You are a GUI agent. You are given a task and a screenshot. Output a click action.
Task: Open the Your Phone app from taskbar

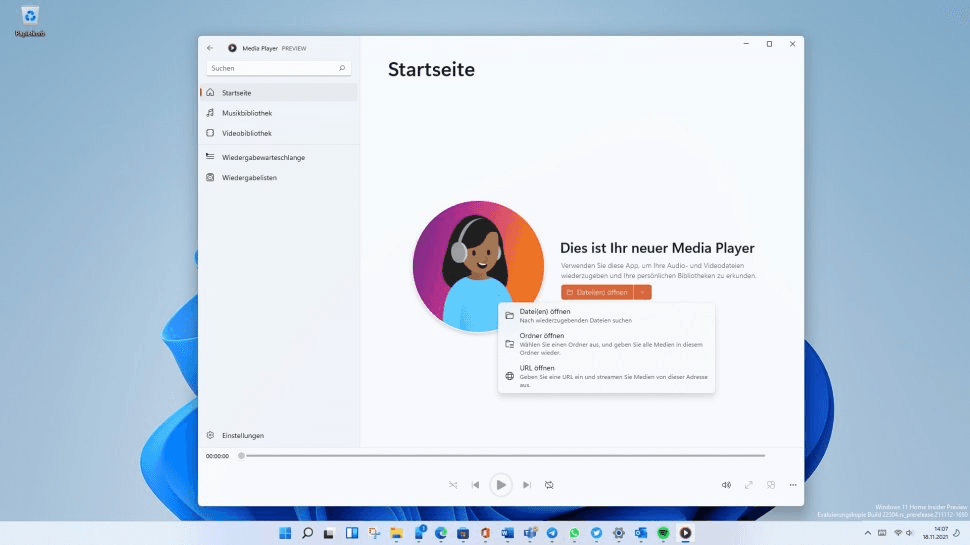419,533
